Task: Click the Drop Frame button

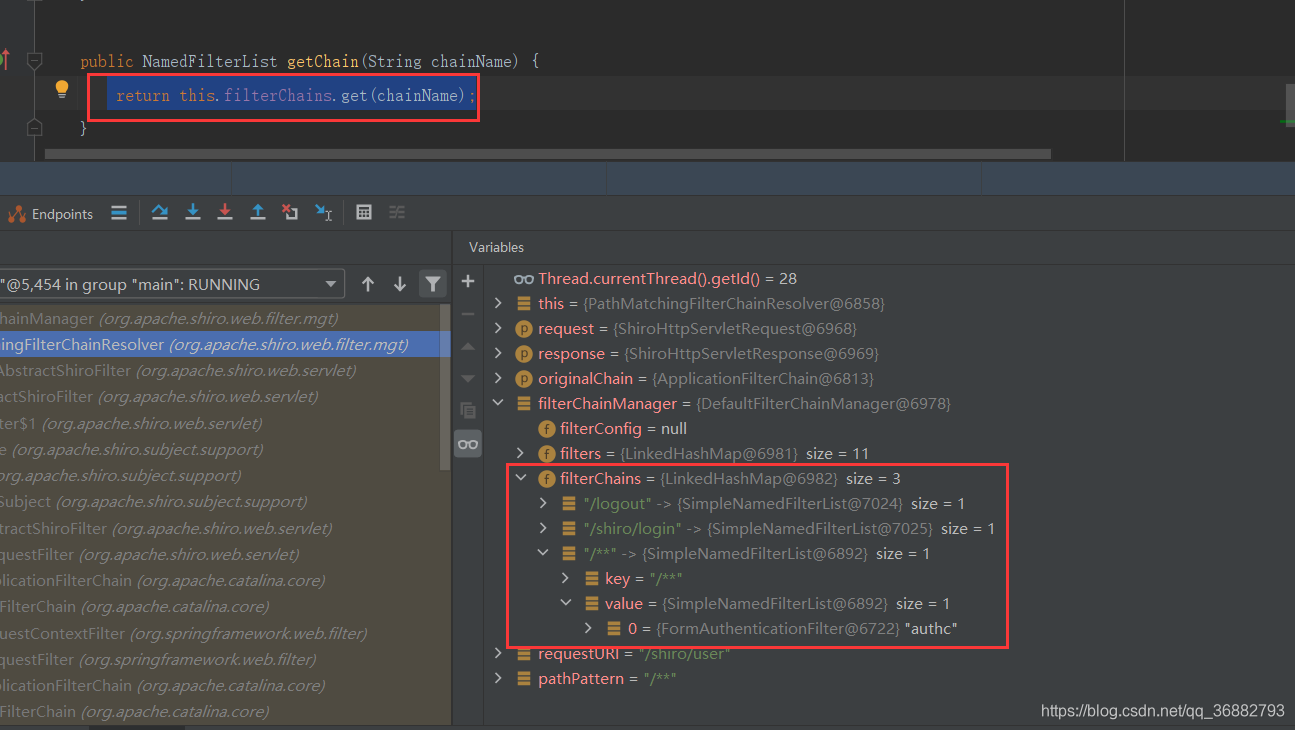Action: tap(290, 212)
